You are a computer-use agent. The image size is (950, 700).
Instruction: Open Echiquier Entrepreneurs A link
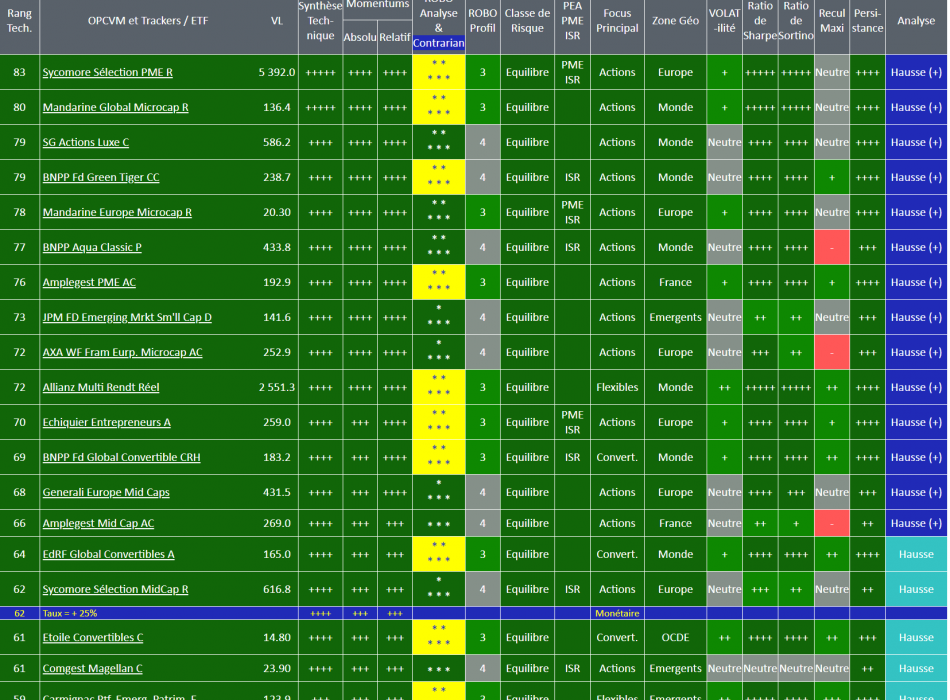106,422
